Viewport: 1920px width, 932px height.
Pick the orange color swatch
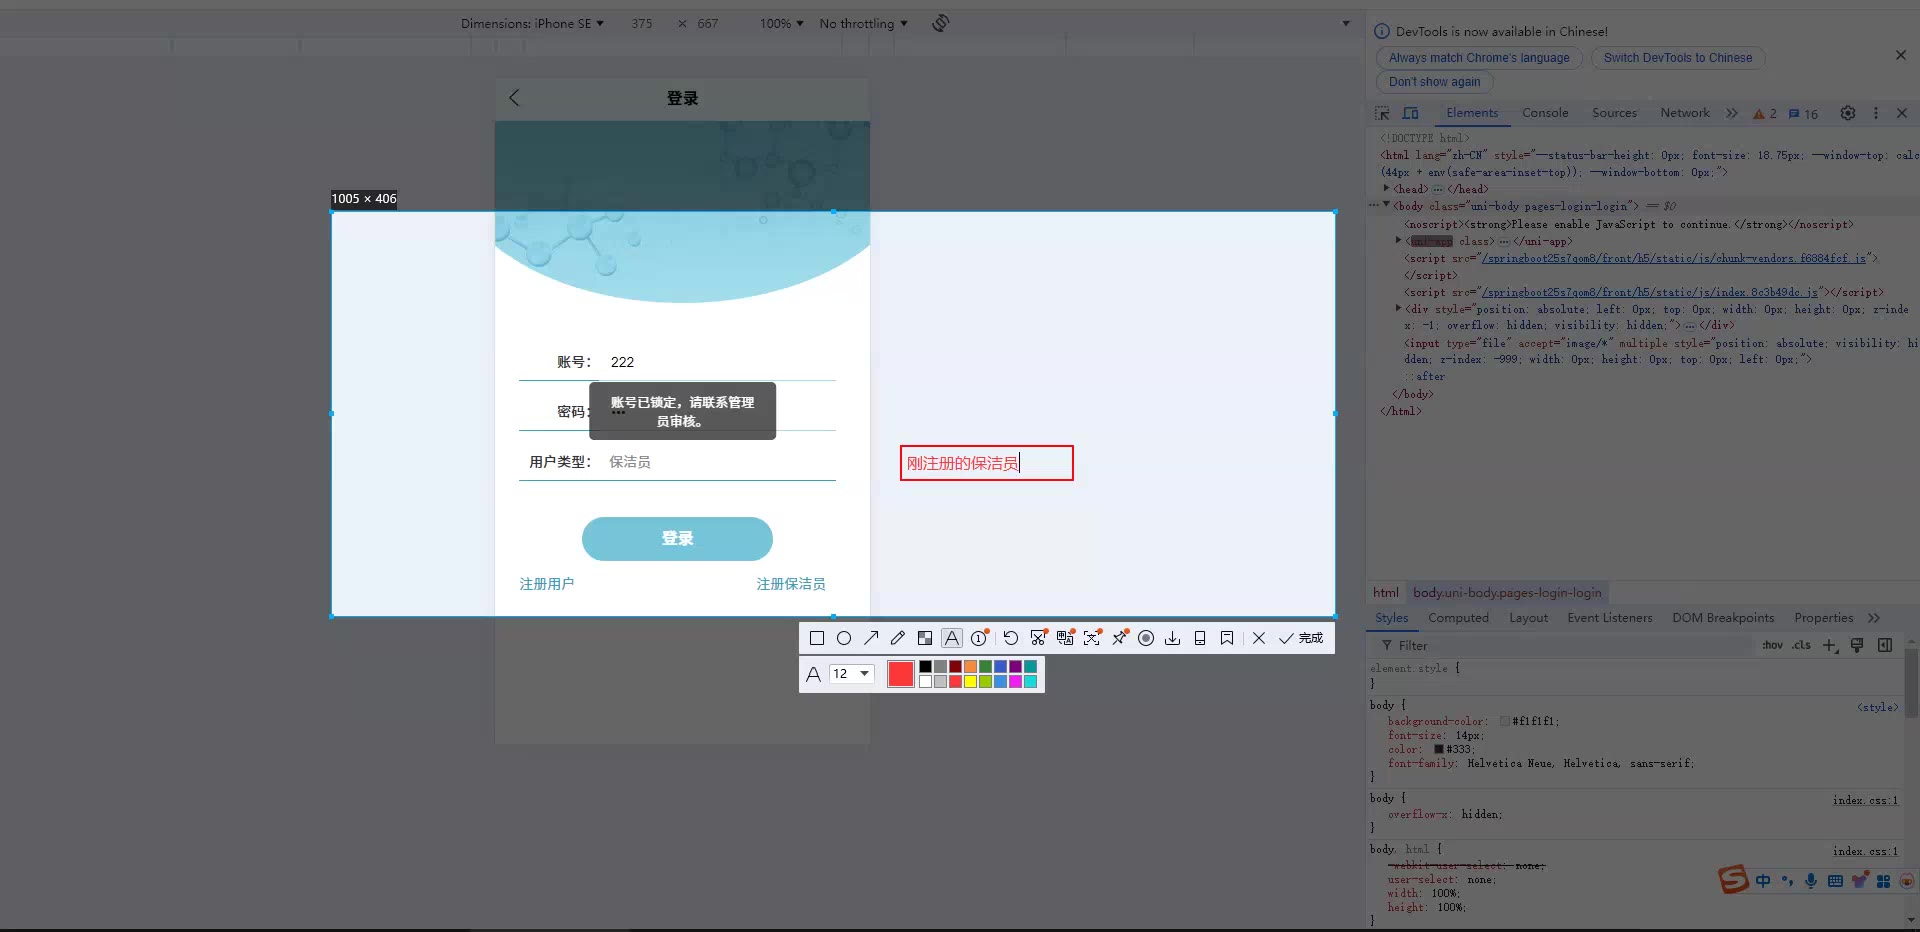coord(970,667)
